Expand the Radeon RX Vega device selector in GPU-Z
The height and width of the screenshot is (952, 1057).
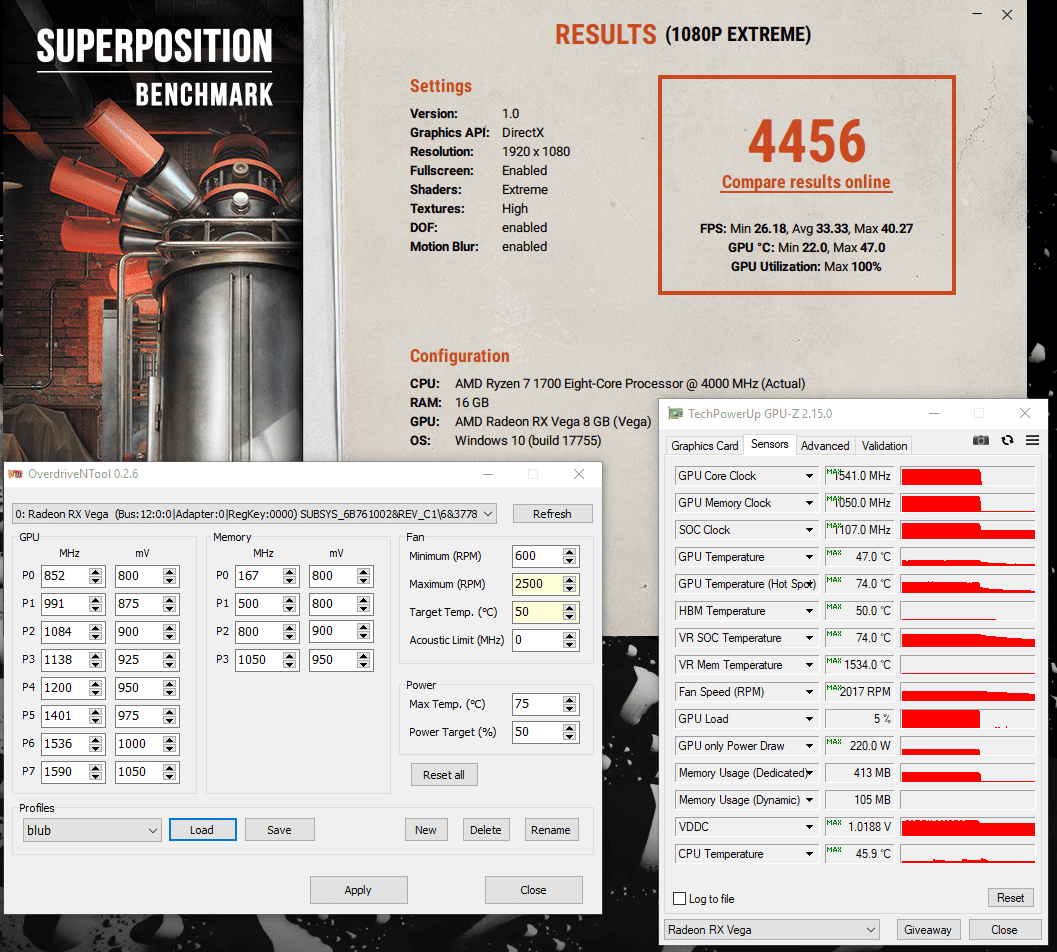(x=772, y=930)
